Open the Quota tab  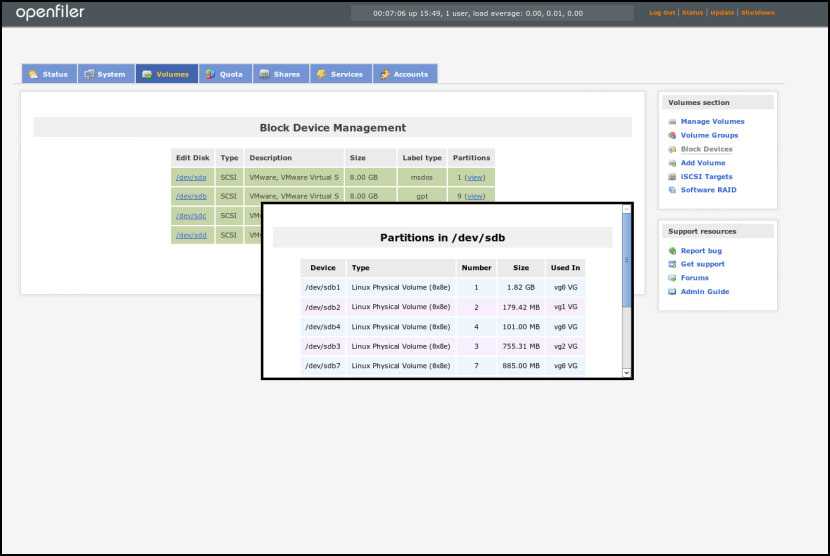pos(224,74)
